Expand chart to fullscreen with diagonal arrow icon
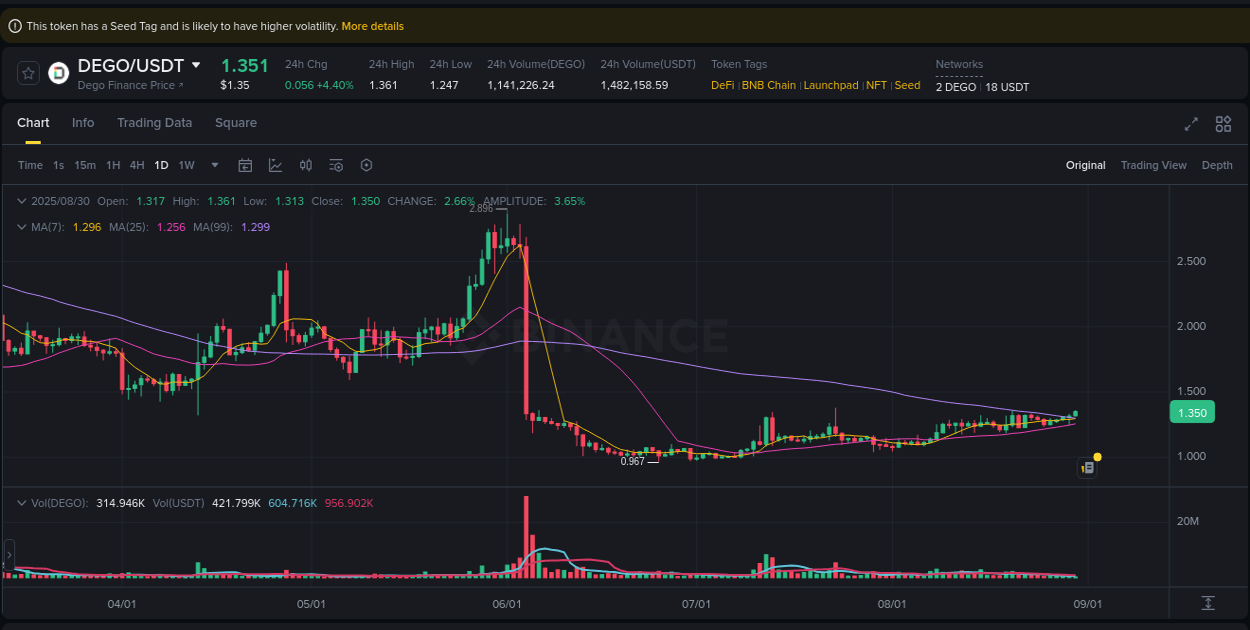The height and width of the screenshot is (630, 1250). tap(1190, 124)
